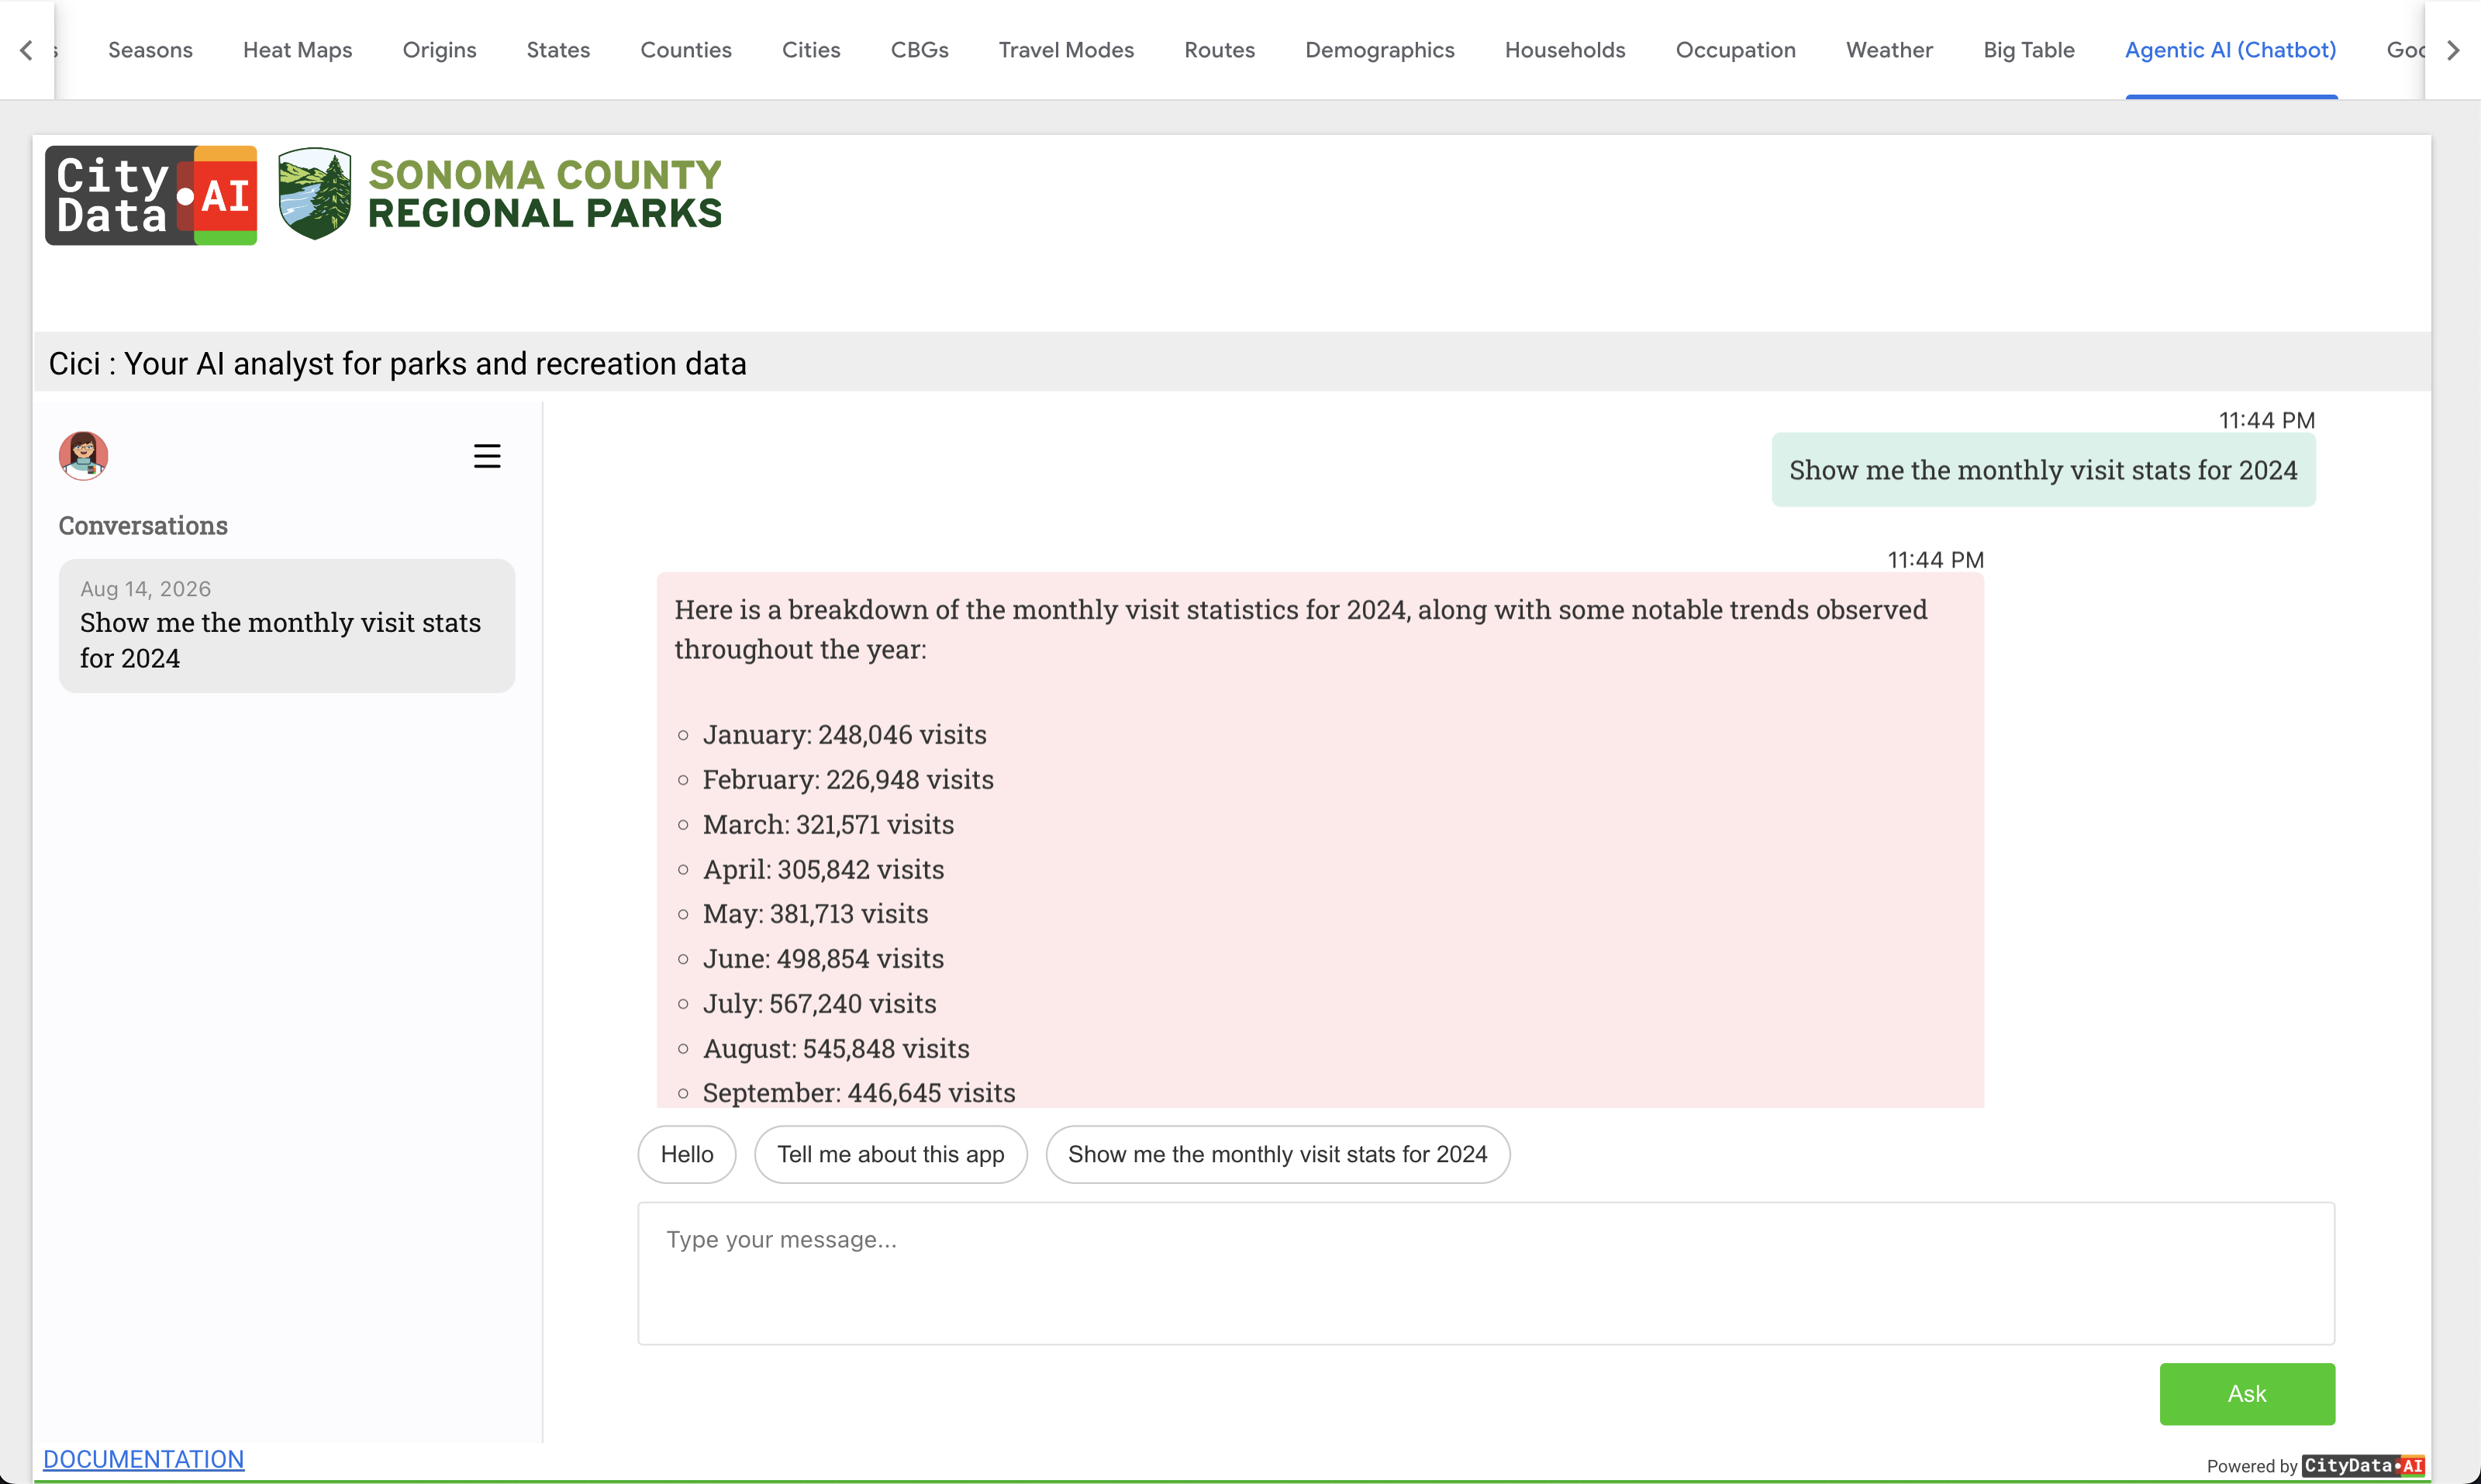Click the 'February: 226,948 visits' line
Viewport: 2481px width, 1484px height.
(x=848, y=780)
